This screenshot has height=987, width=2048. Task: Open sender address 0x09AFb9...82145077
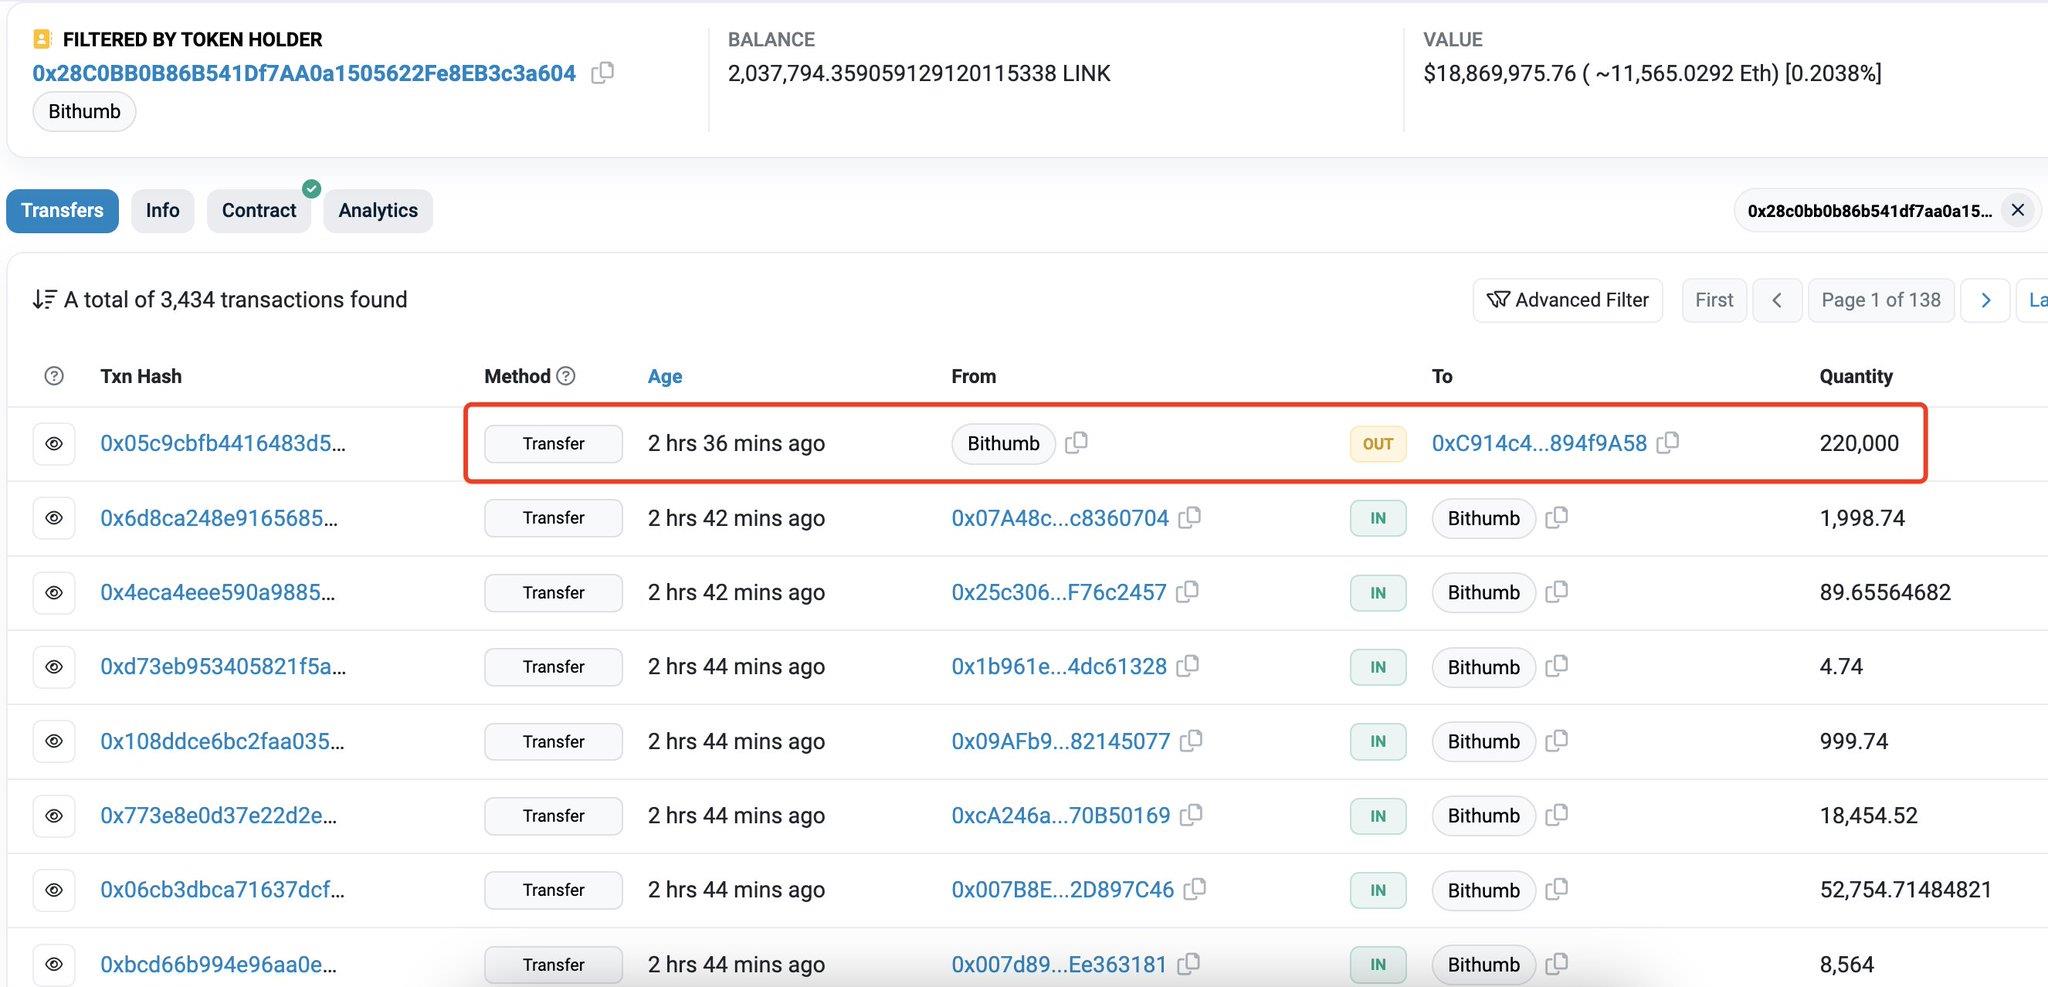click(1061, 741)
